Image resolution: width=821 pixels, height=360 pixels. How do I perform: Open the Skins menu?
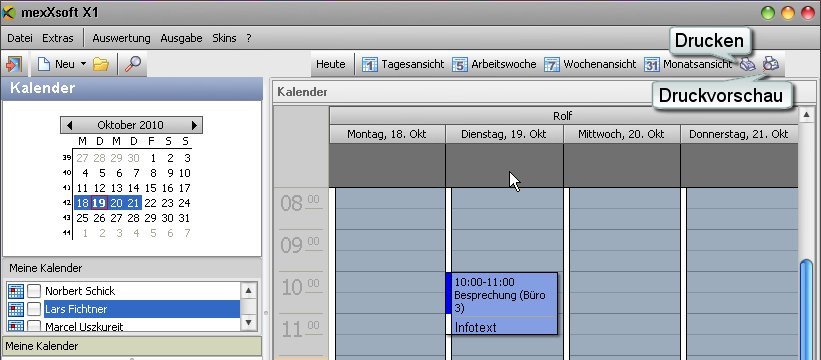224,38
